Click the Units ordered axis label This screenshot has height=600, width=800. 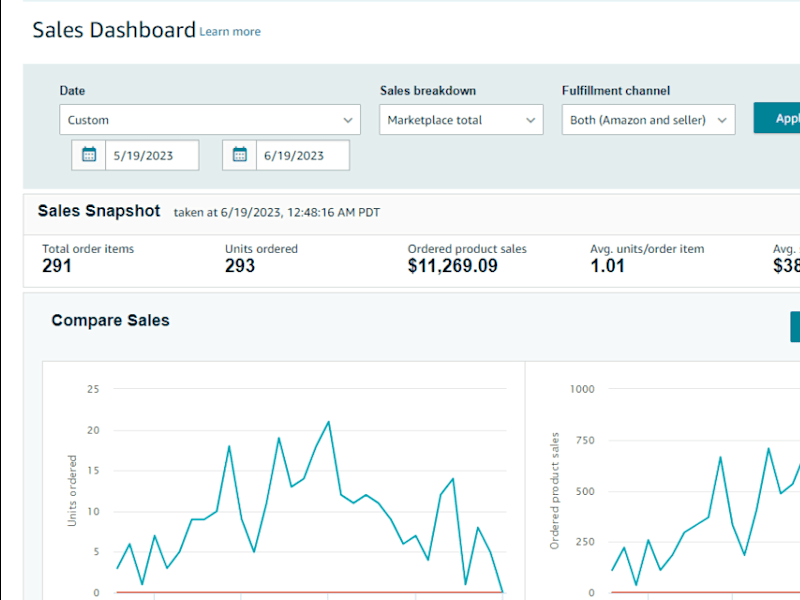72,490
